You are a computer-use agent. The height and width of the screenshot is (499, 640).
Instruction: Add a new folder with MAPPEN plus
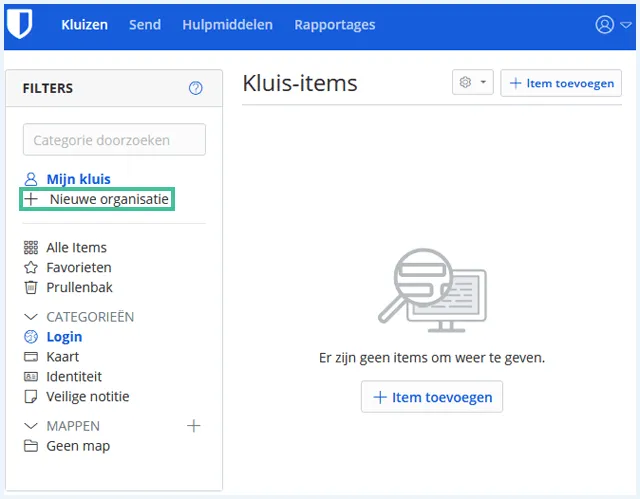pos(194,426)
